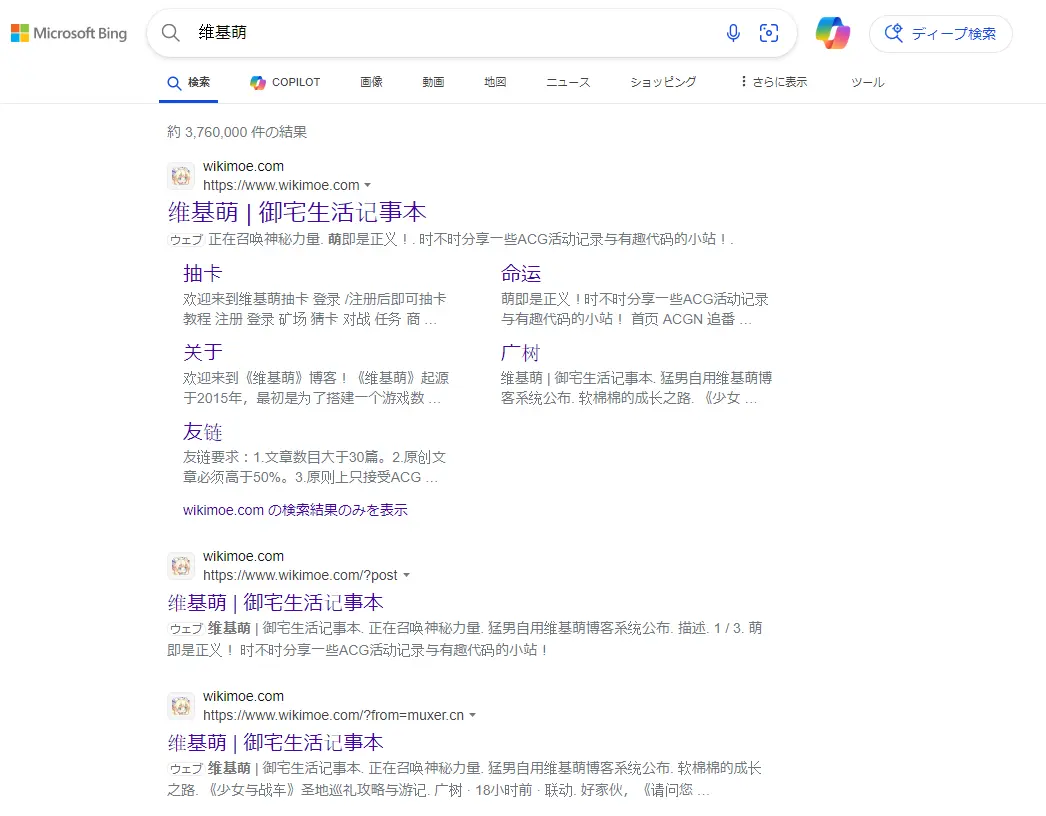Viewport: 1046px width, 816px height.
Task: Start voice search with microphone icon
Action: click(x=733, y=33)
